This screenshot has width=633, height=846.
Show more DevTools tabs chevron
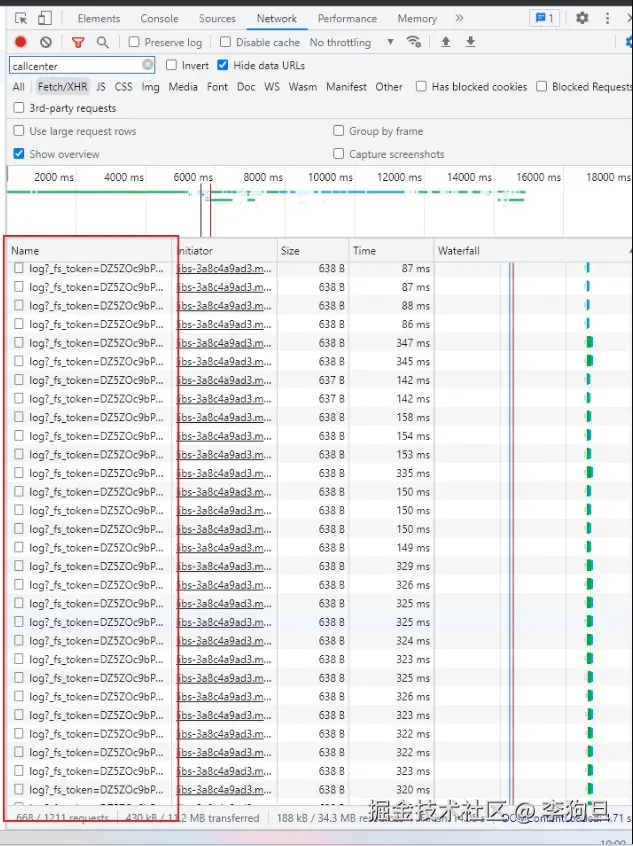[x=459, y=18]
